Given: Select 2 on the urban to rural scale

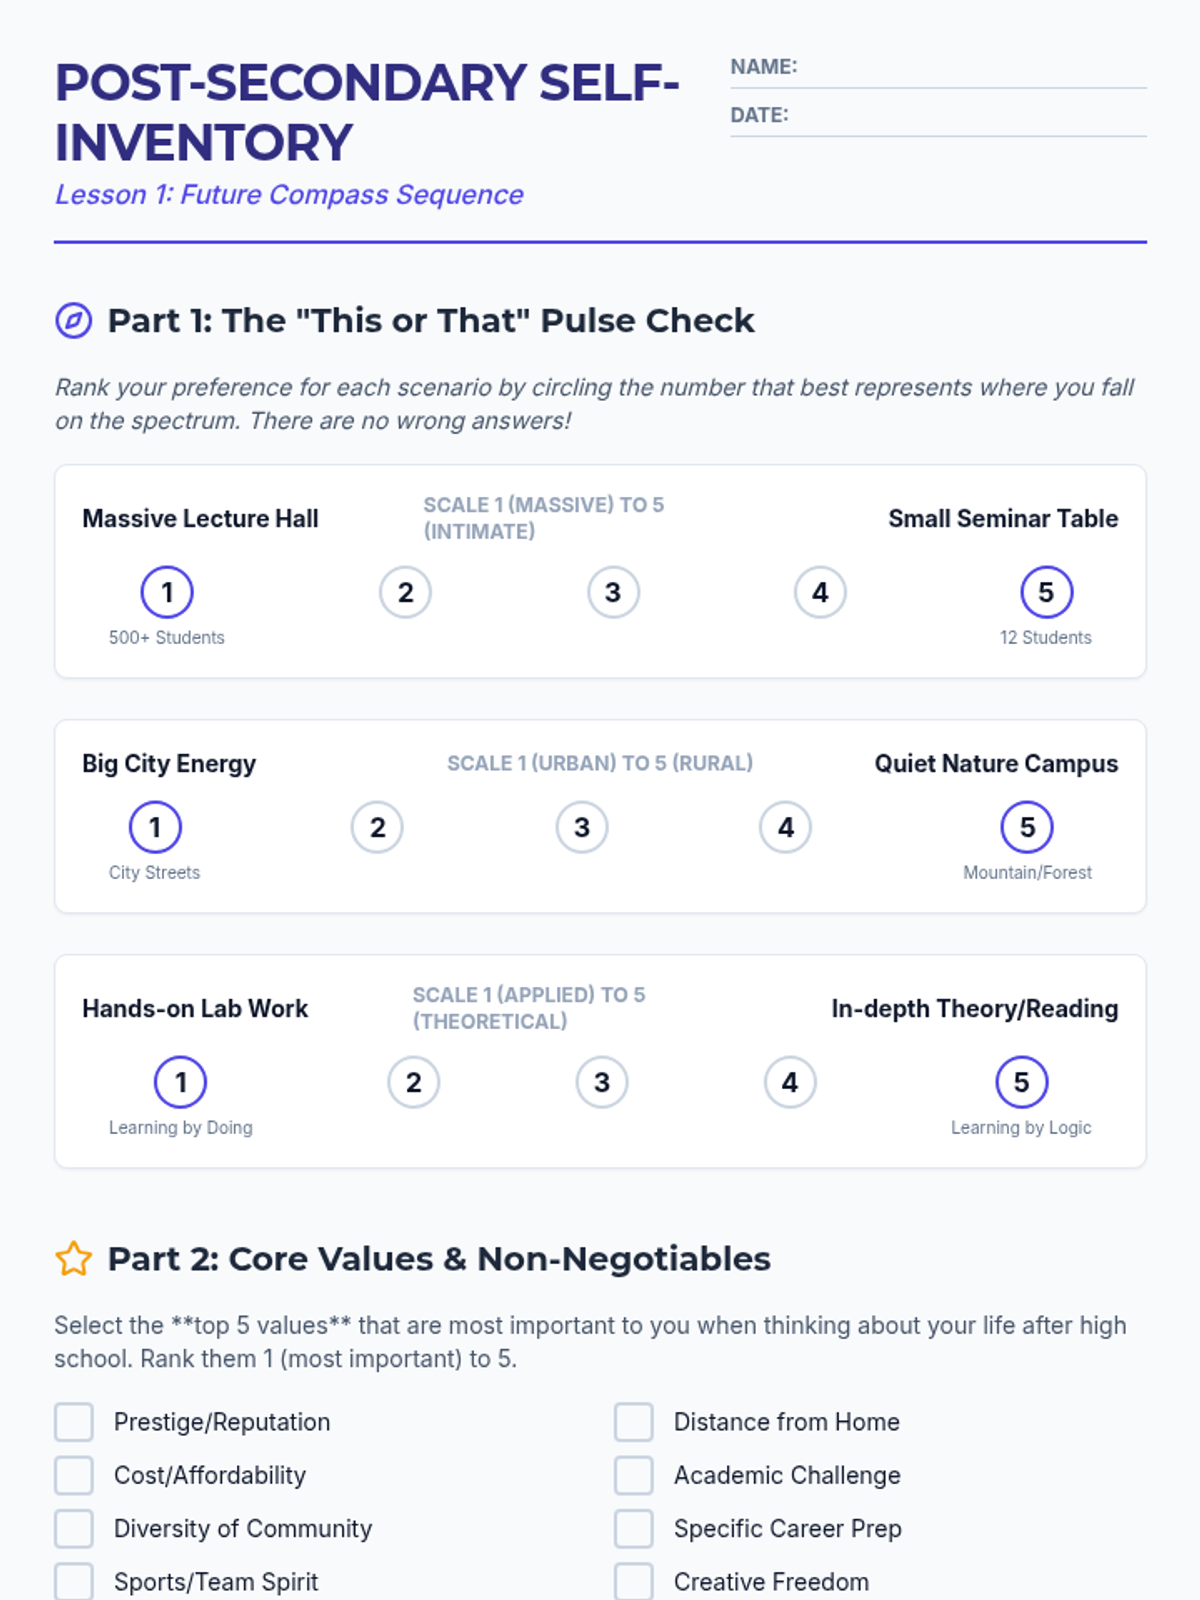Looking at the screenshot, I should (377, 827).
